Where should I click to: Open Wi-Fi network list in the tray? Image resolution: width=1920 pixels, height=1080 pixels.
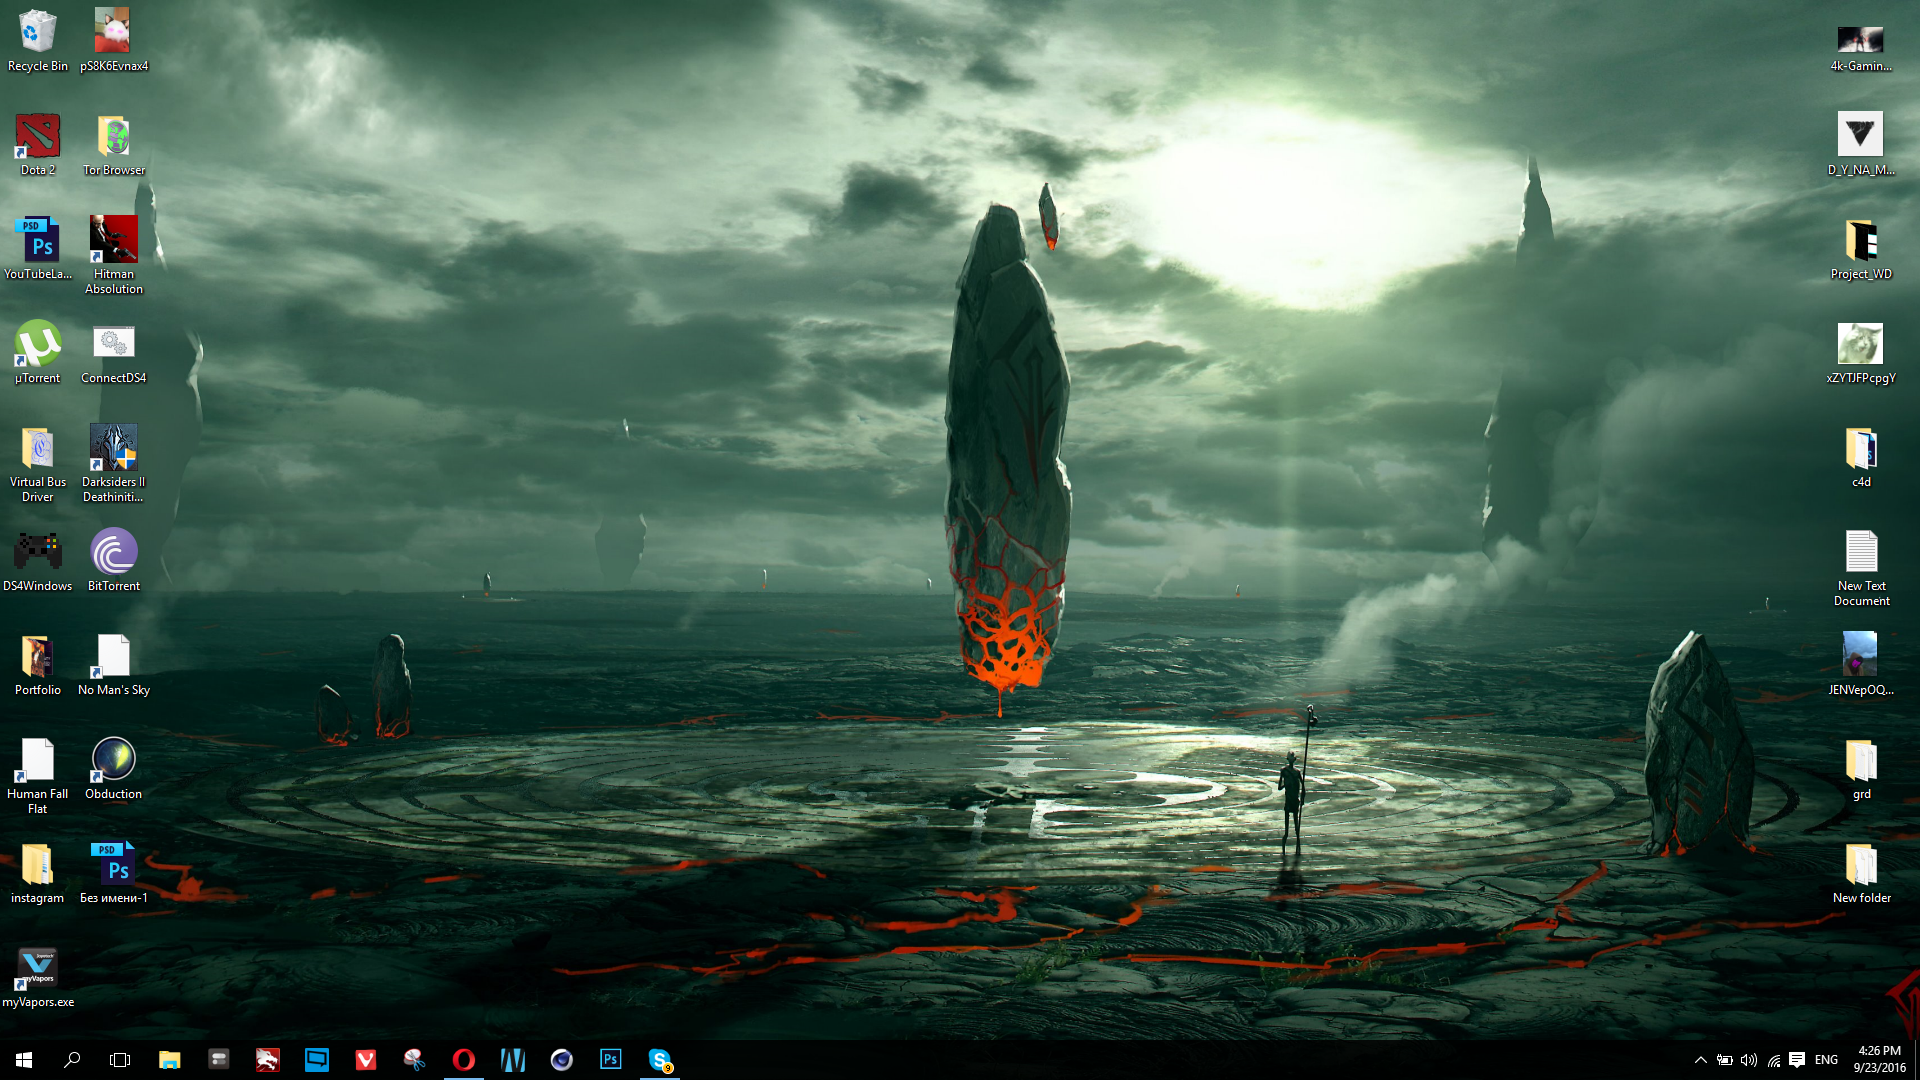[x=1773, y=1060]
